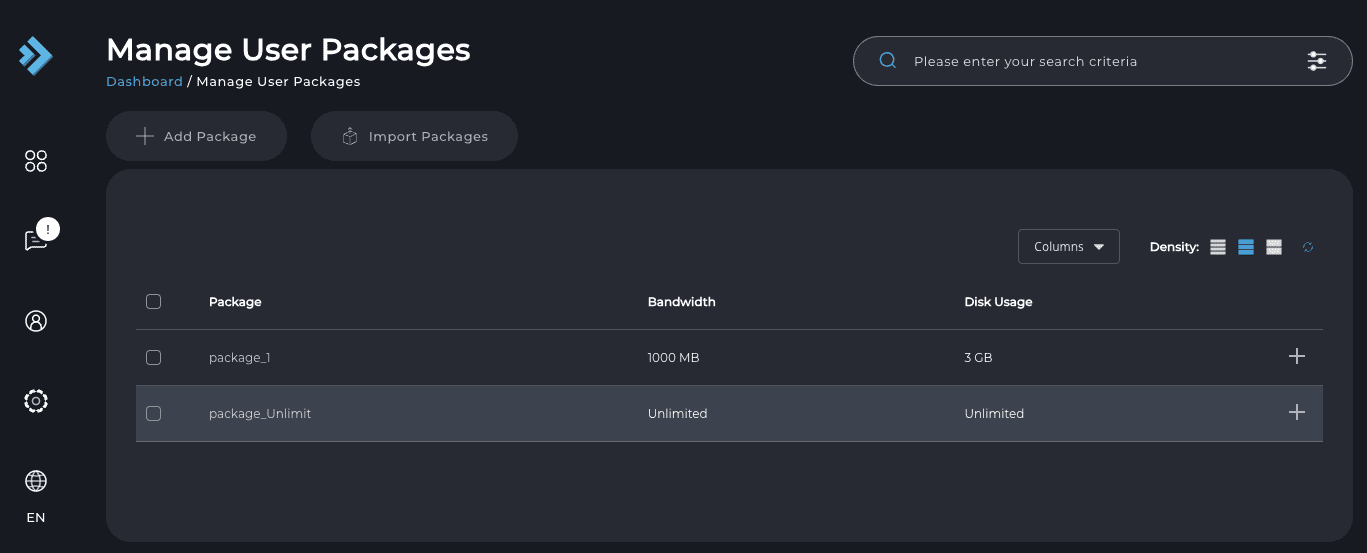
Task: Click the search magnifier icon
Action: click(x=887, y=61)
